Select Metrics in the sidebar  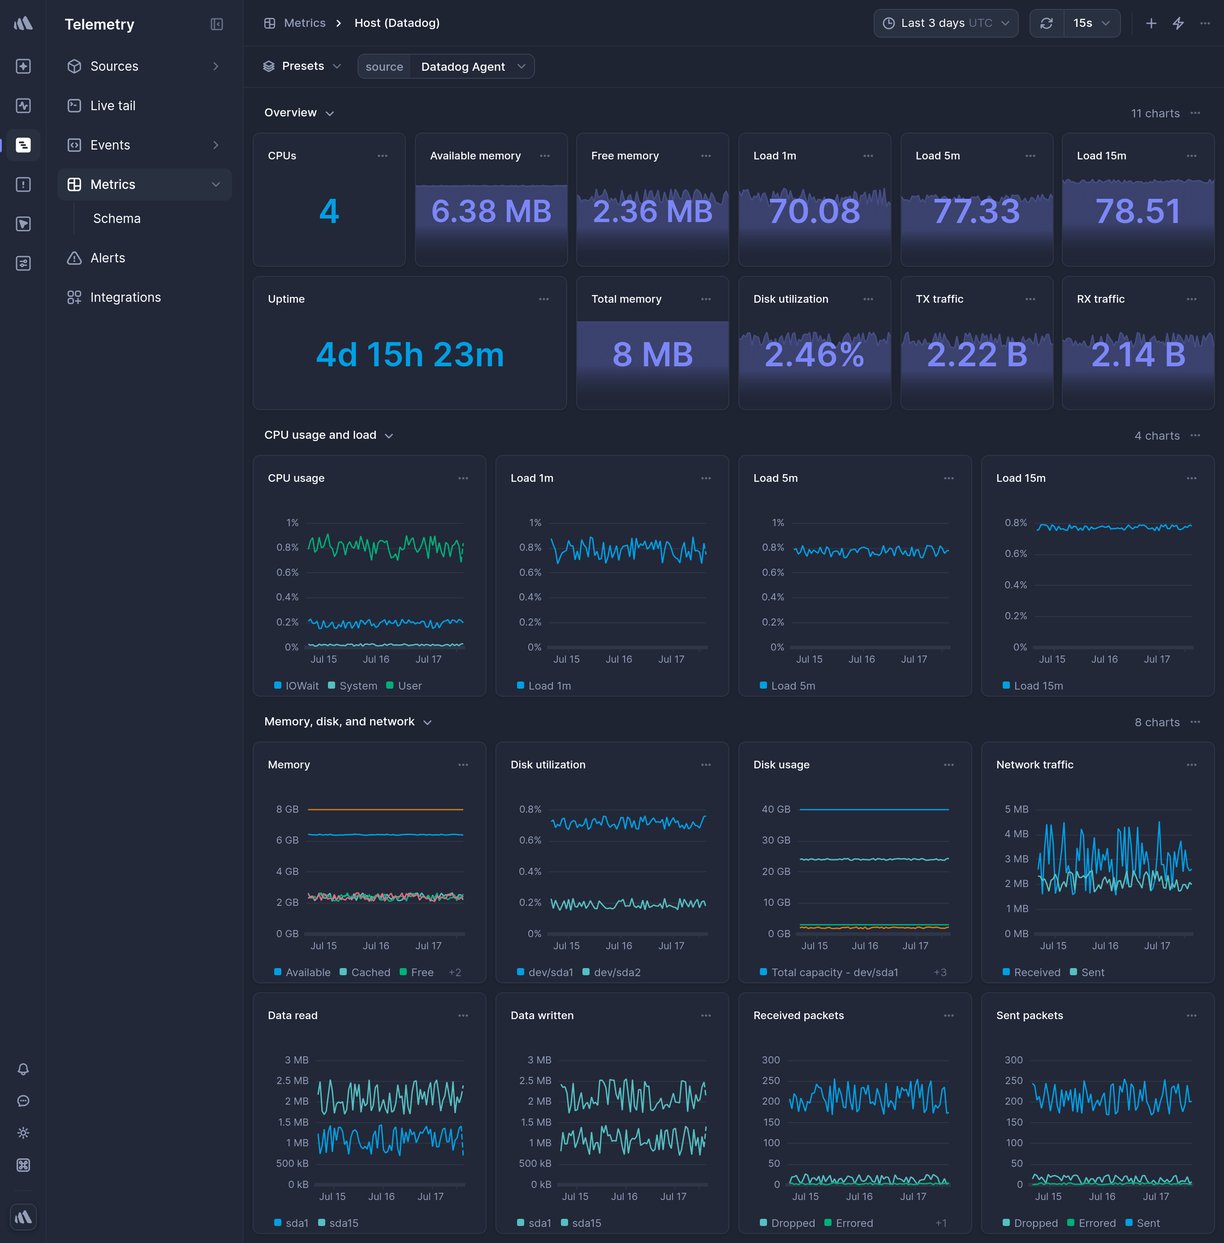[x=144, y=184]
